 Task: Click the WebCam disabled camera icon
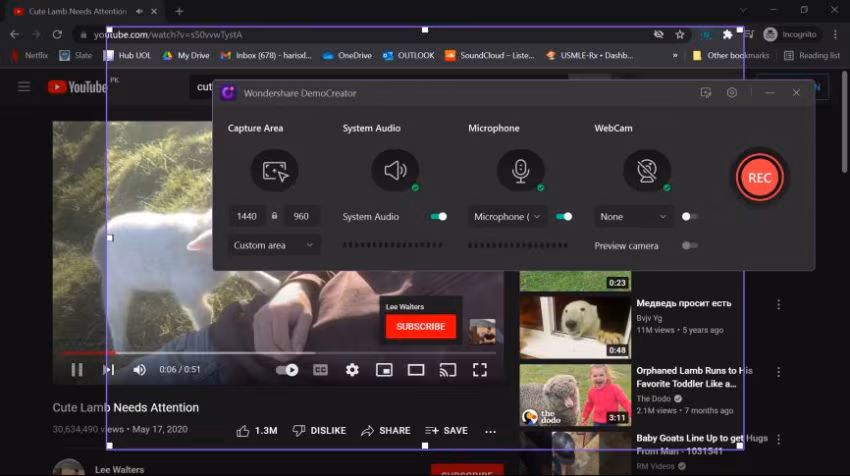(647, 171)
